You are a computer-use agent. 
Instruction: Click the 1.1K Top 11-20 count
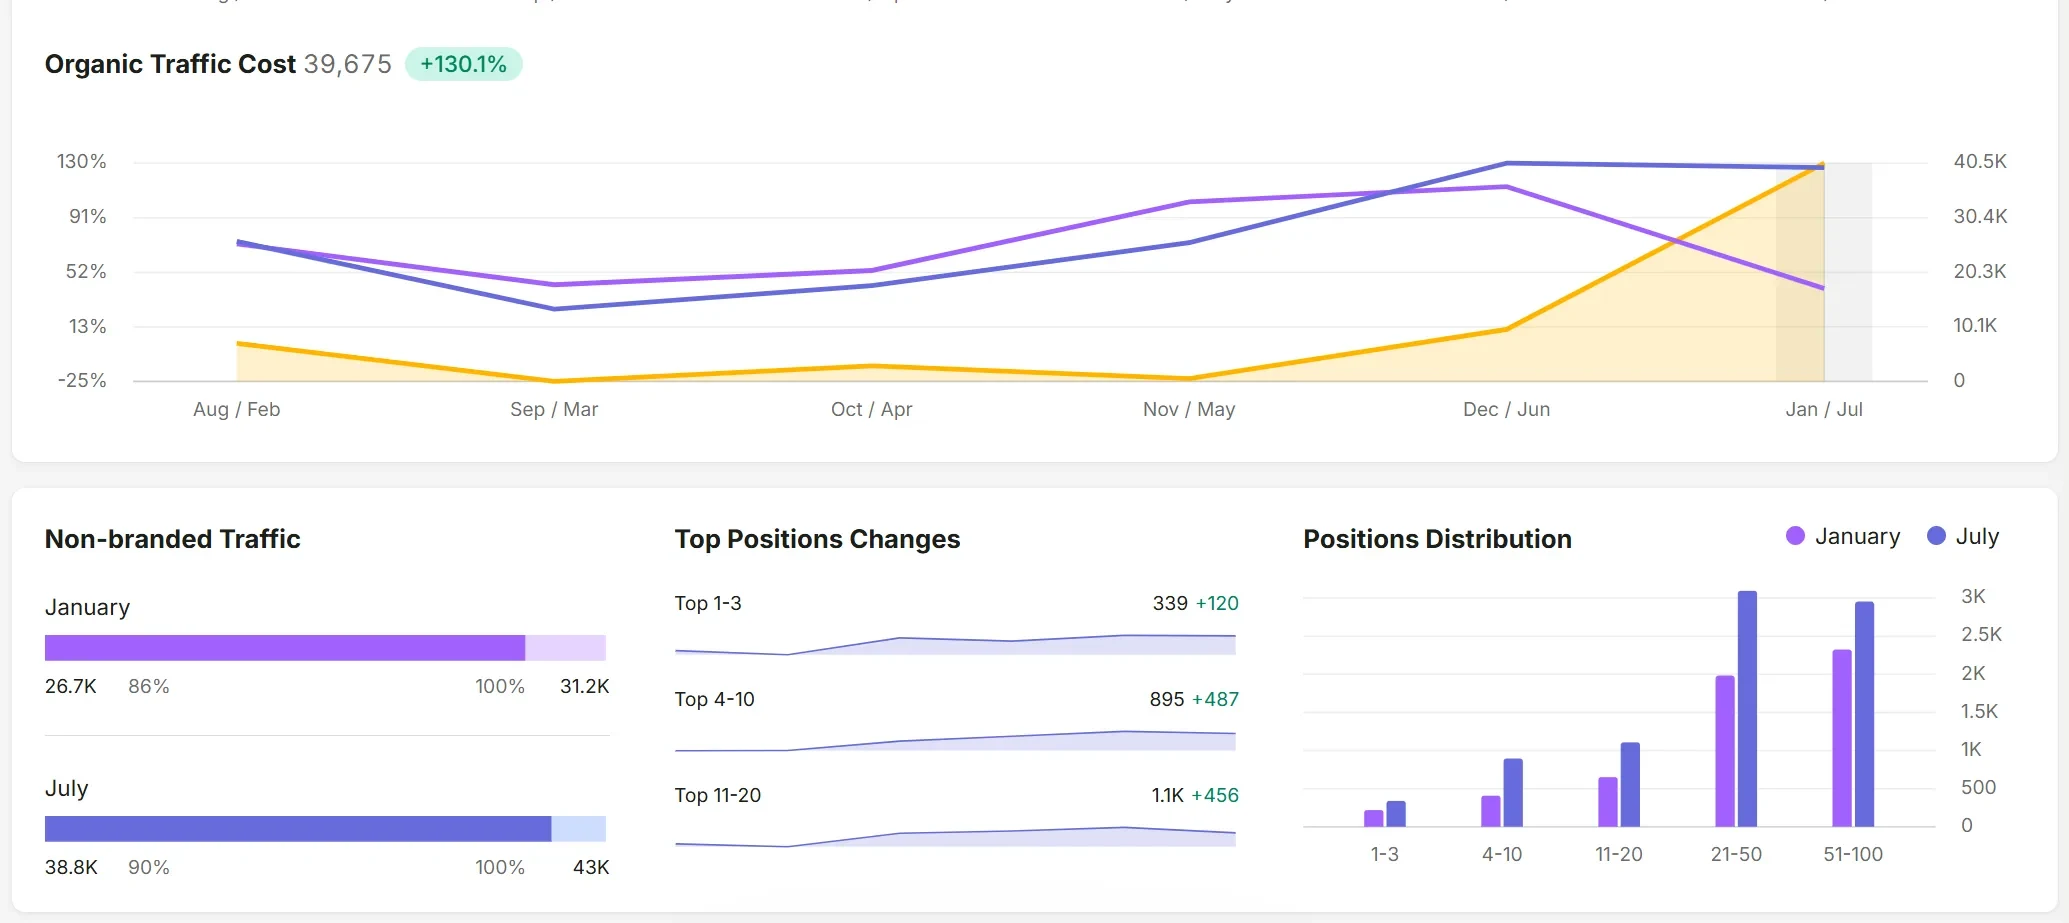click(x=1167, y=795)
